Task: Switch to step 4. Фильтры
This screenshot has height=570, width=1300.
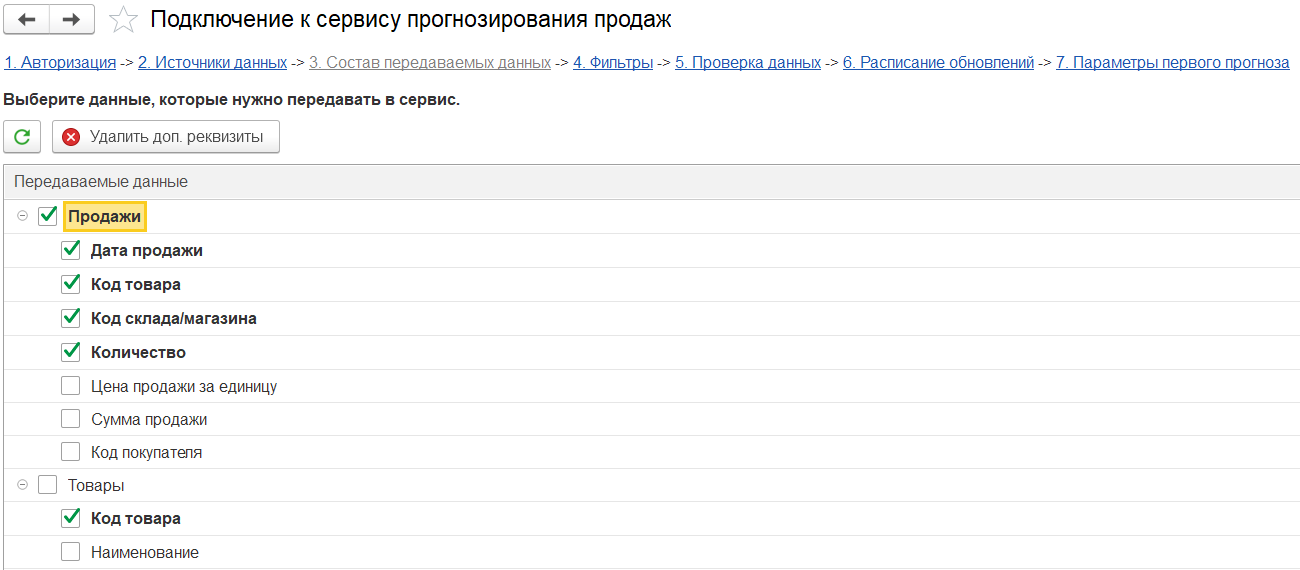Action: [x=613, y=62]
